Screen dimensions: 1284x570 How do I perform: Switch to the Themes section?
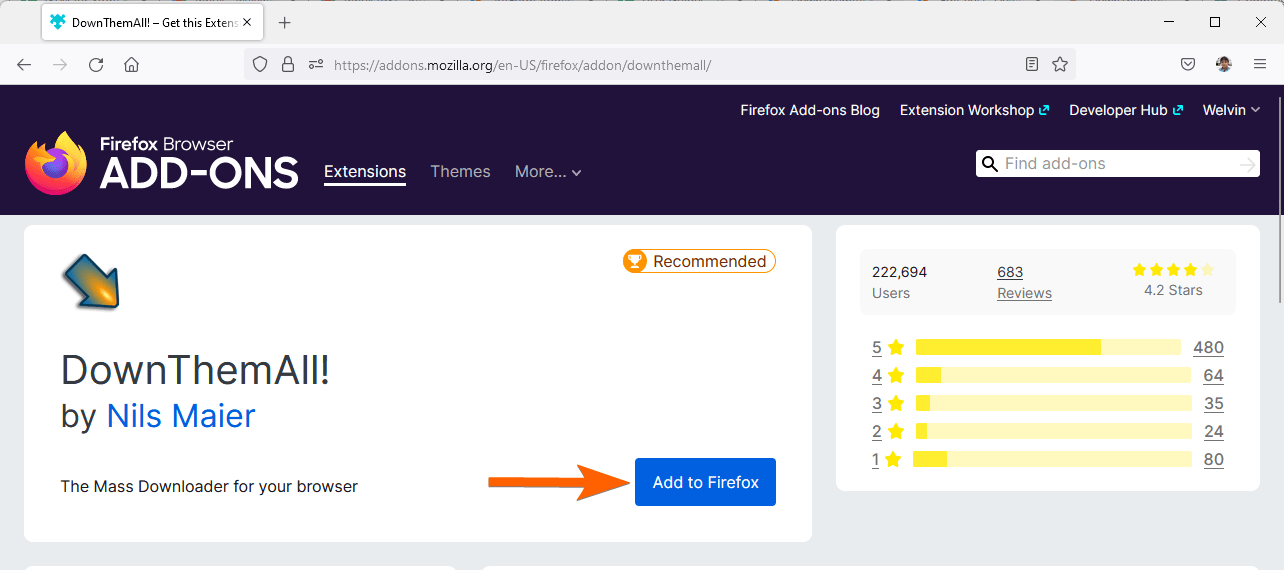tap(460, 172)
